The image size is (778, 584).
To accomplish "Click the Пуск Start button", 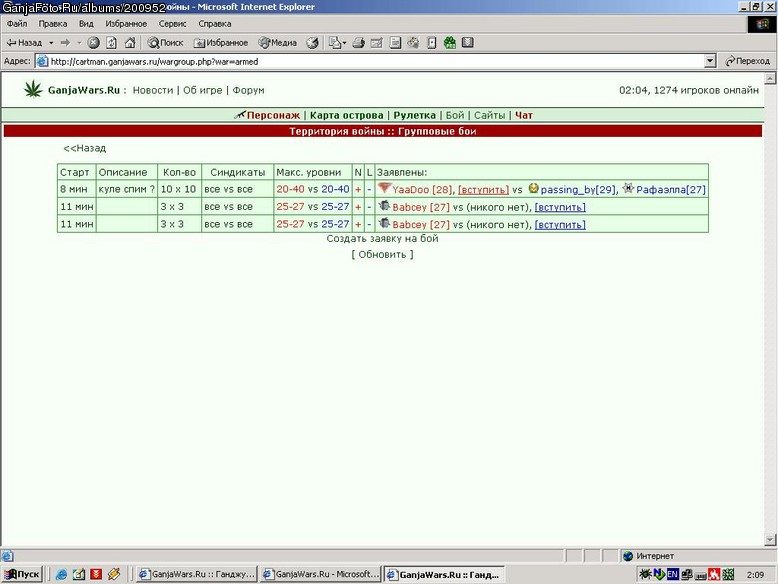I will tap(22, 574).
